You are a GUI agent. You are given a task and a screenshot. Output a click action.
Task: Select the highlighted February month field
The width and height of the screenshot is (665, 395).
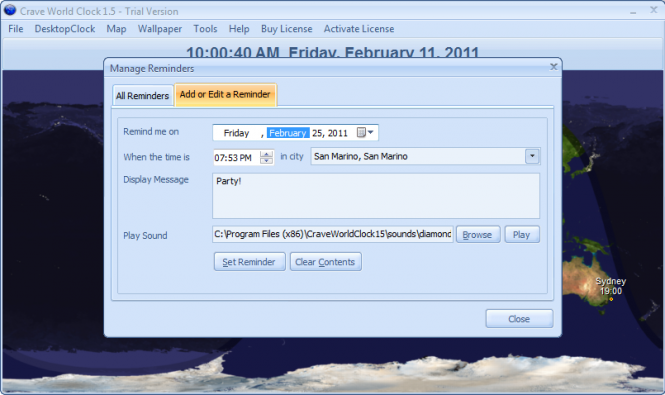tap(288, 133)
